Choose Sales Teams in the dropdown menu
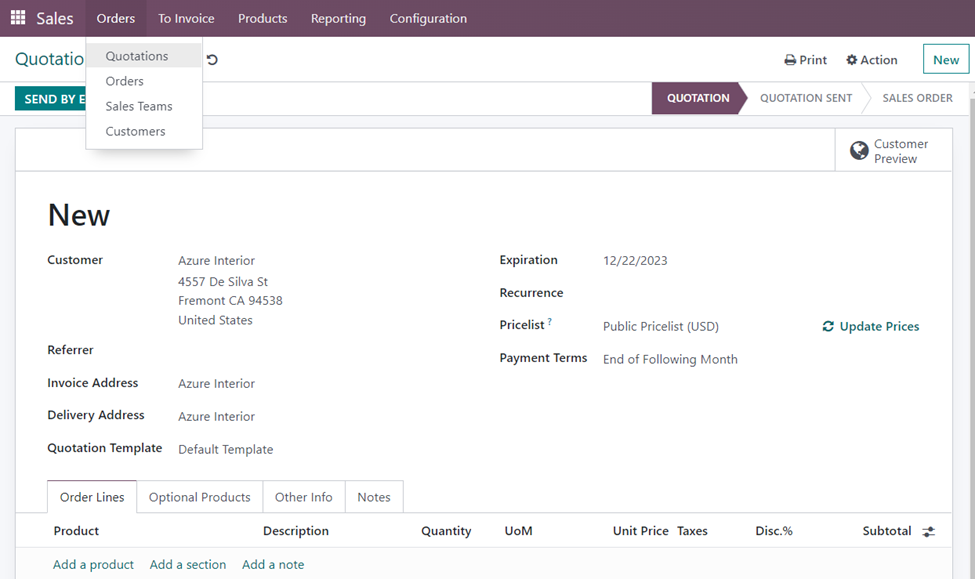 tap(139, 106)
